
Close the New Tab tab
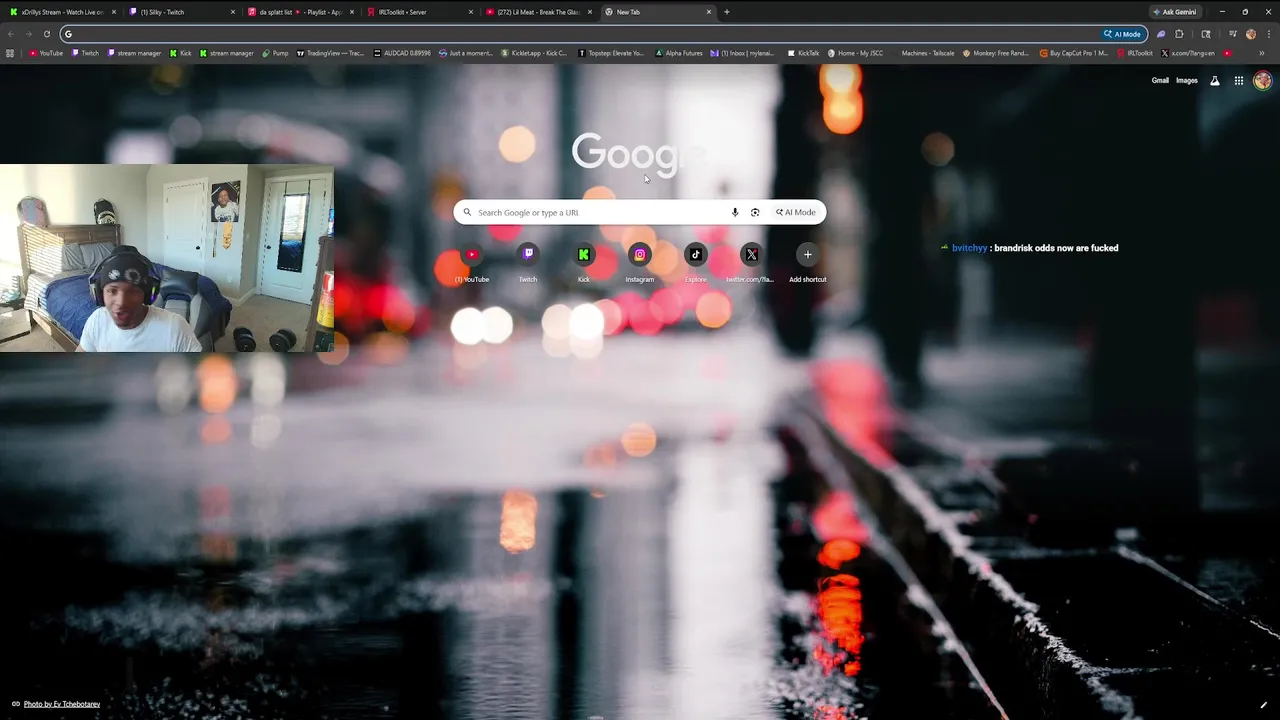tap(709, 12)
